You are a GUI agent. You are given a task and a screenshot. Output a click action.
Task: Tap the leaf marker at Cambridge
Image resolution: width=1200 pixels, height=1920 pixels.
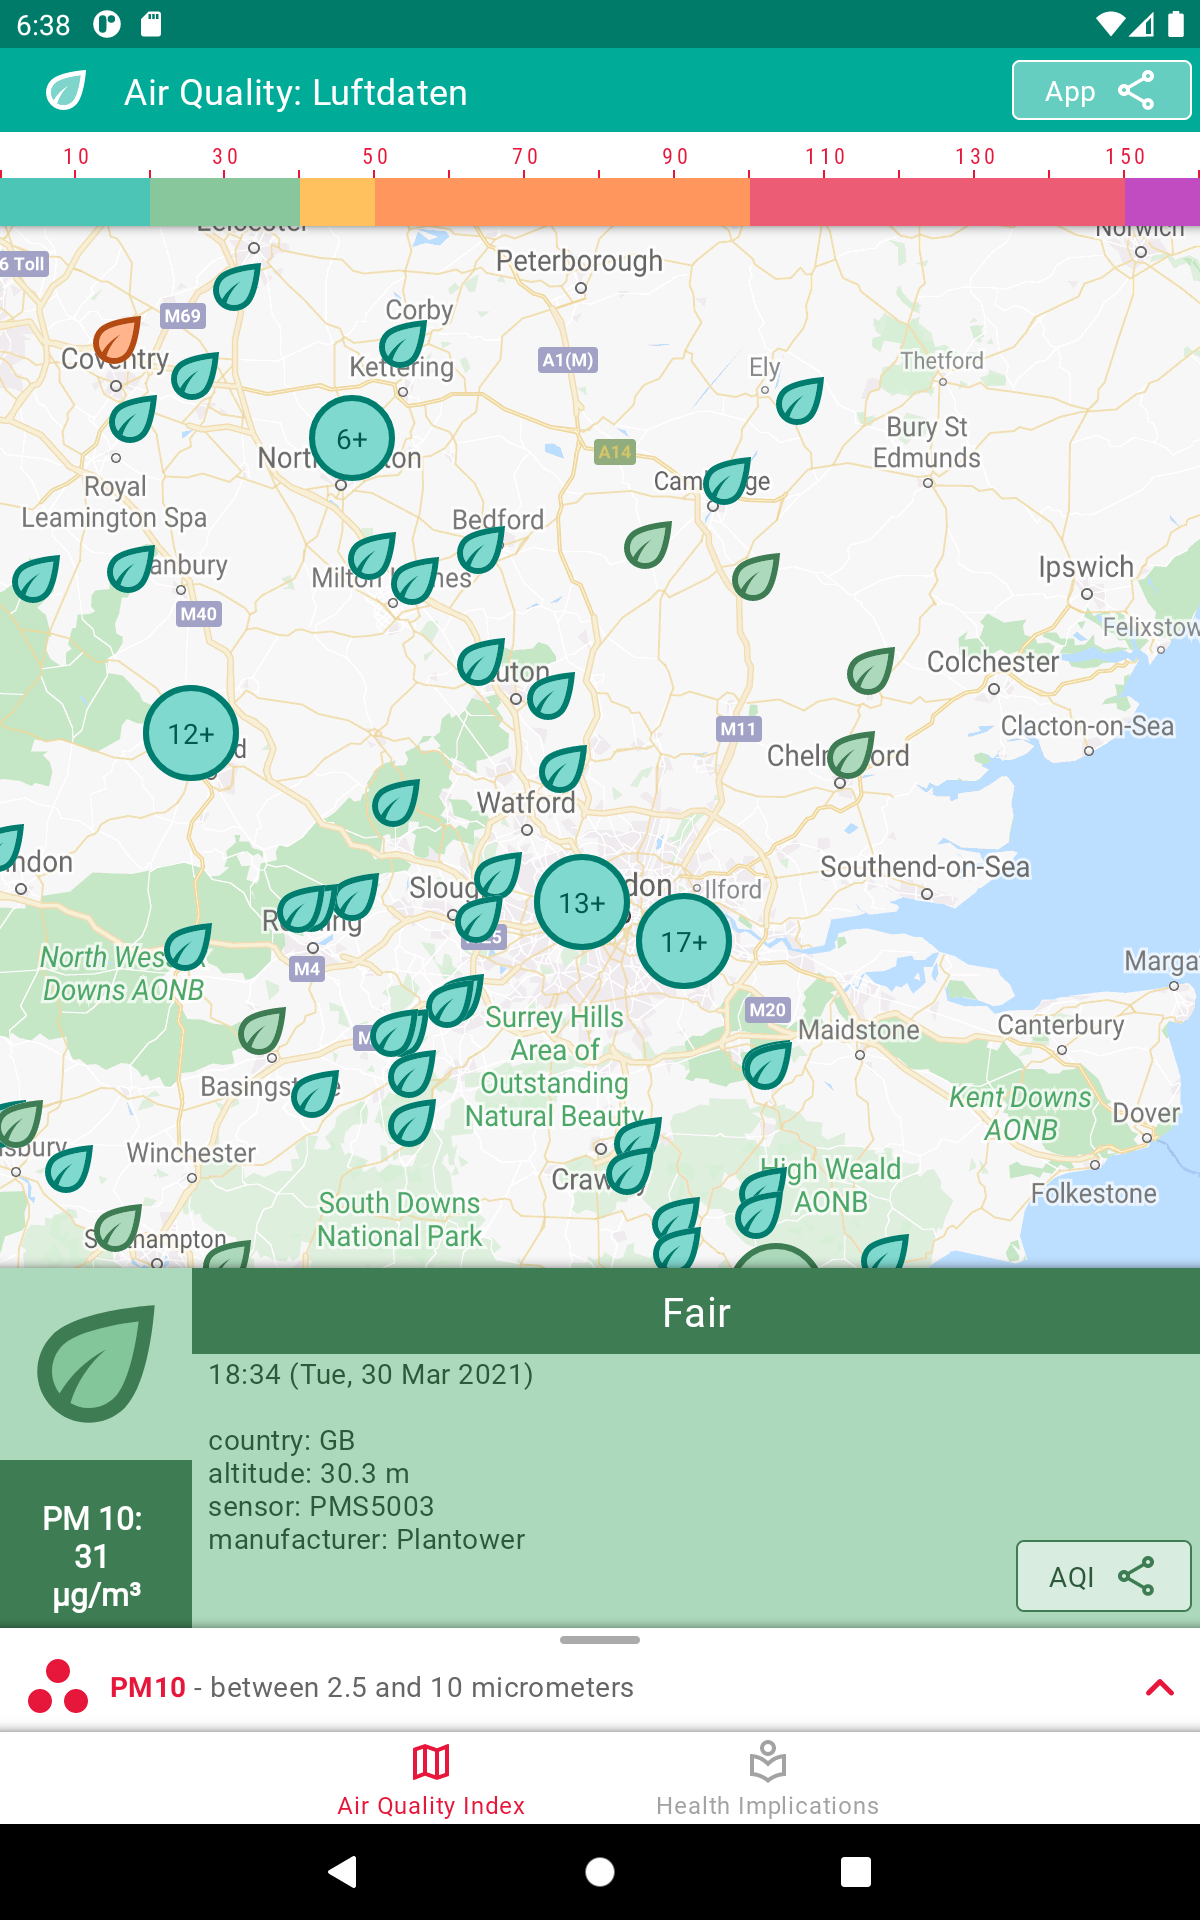point(727,482)
